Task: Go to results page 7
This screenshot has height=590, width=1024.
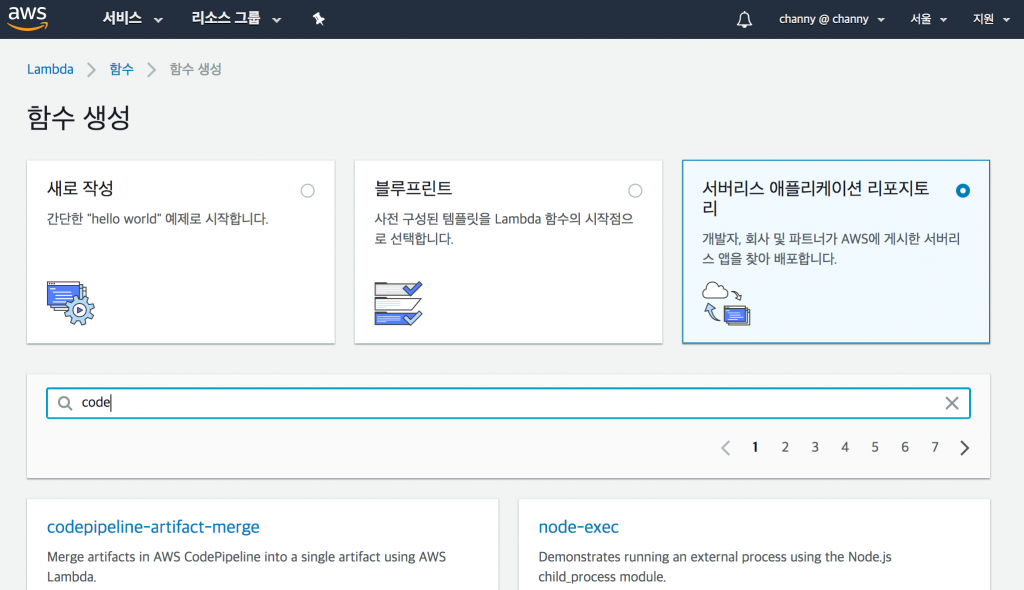Action: (935, 448)
